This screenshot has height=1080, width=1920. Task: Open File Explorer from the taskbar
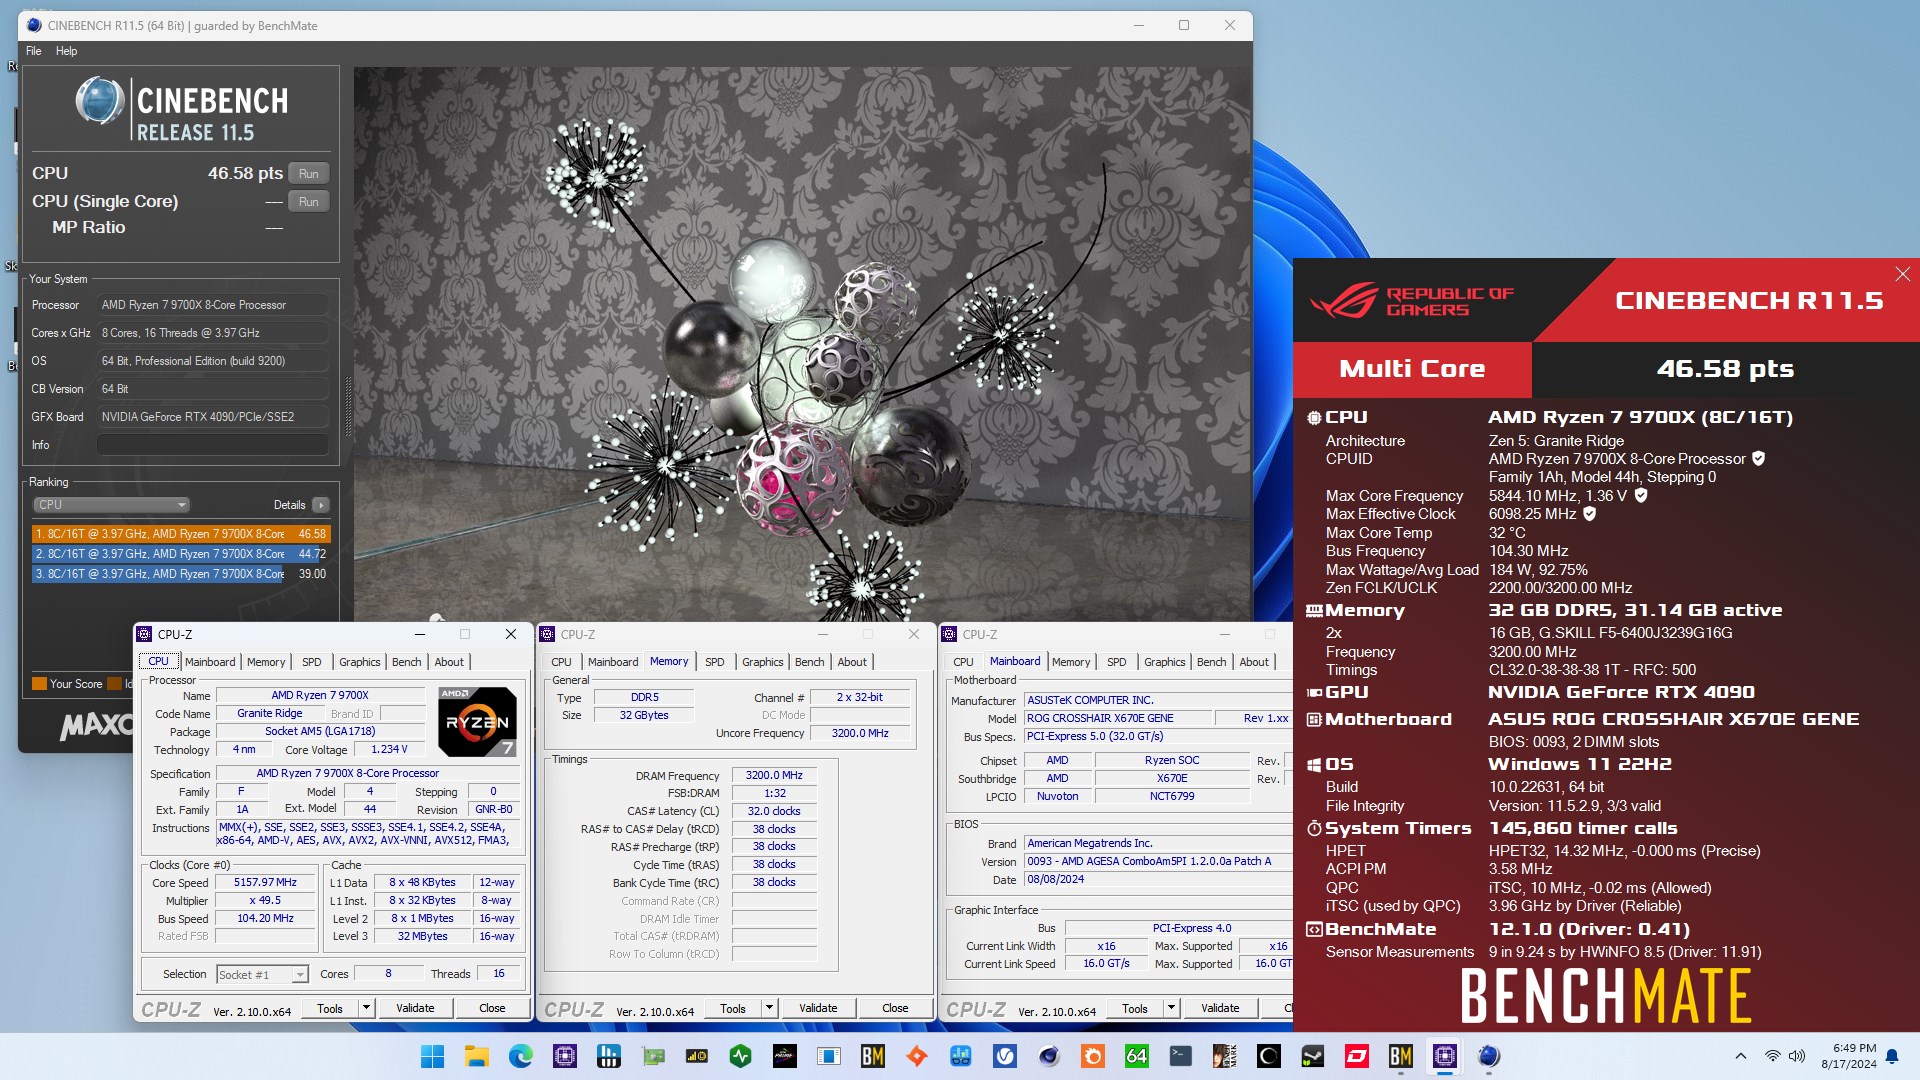tap(476, 1056)
